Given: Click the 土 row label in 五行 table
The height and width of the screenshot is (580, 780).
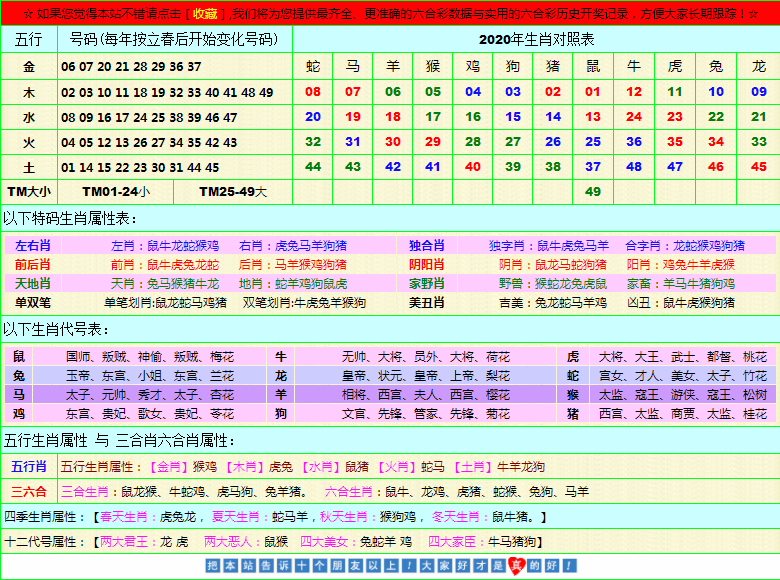Looking at the screenshot, I should (x=29, y=167).
